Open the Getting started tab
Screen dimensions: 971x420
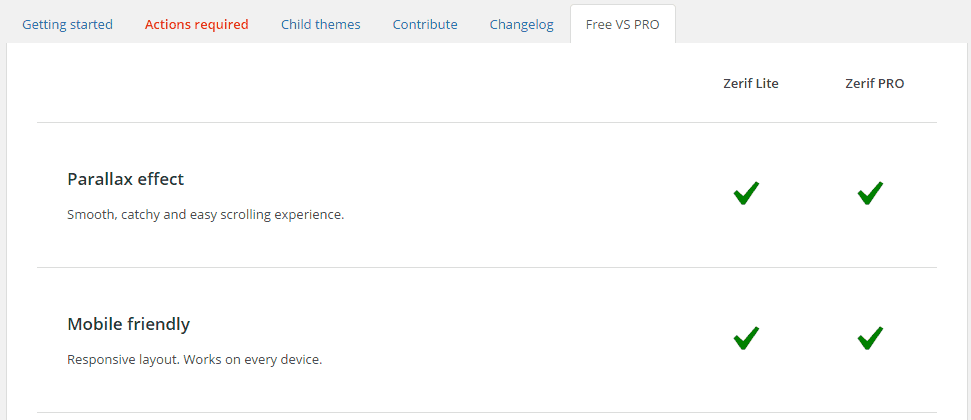(x=67, y=25)
